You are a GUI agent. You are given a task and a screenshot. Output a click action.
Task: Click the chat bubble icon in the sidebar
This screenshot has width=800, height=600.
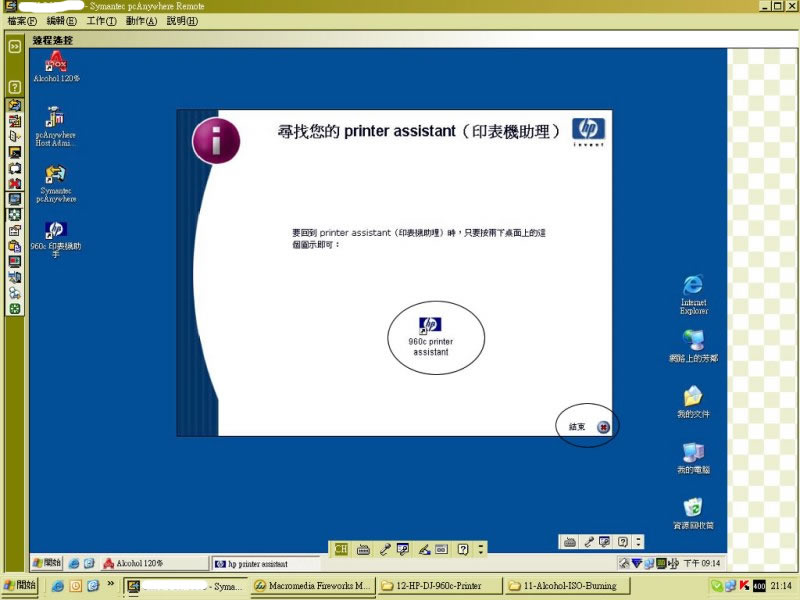click(x=15, y=168)
